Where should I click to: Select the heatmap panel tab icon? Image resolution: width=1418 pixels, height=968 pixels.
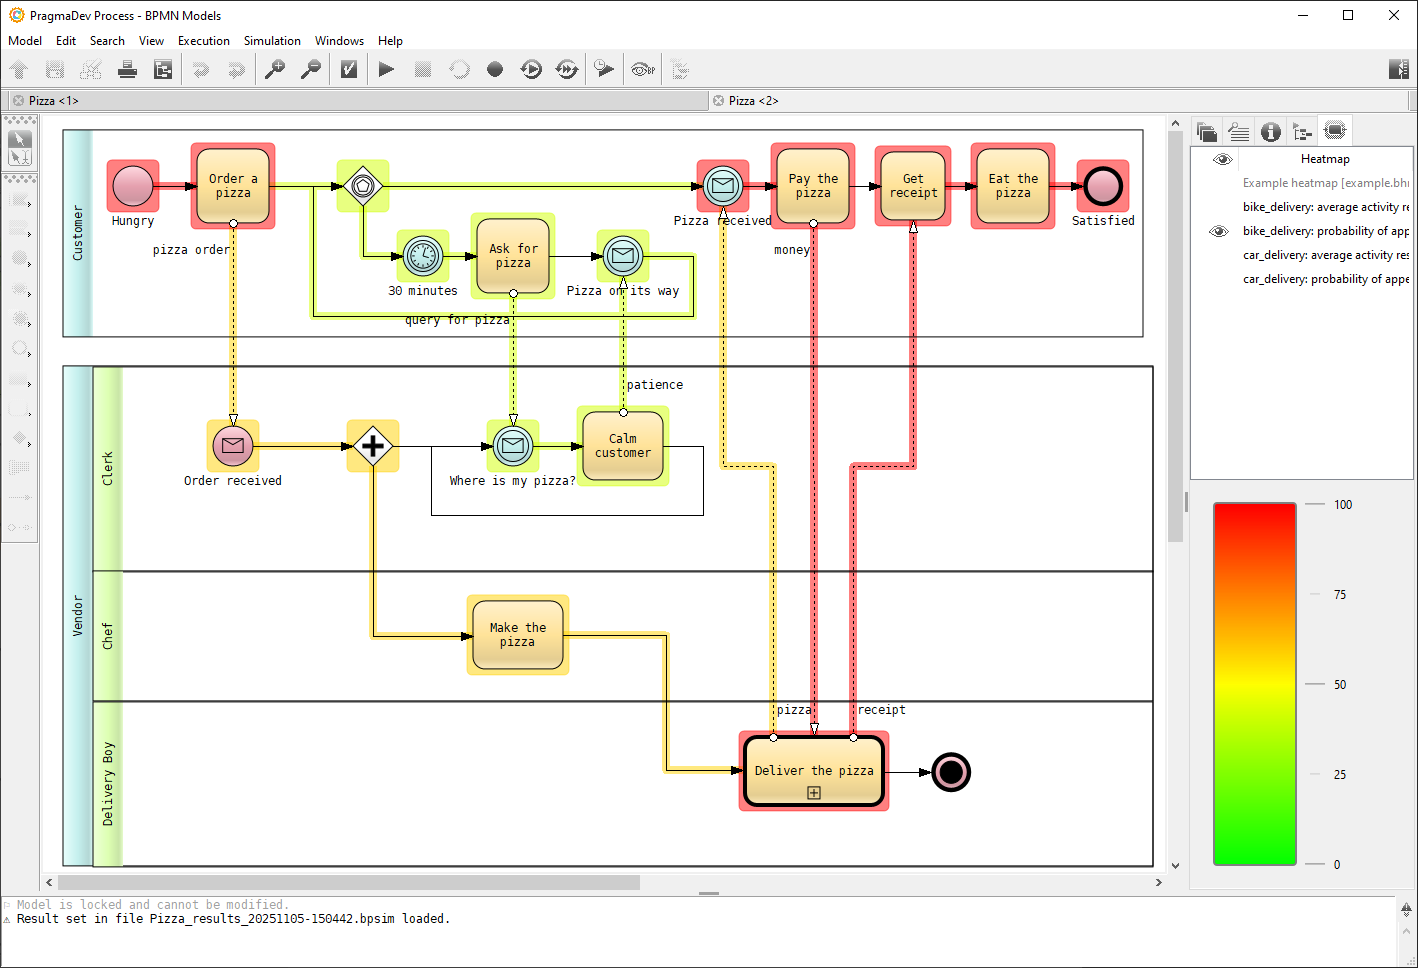point(1334,131)
